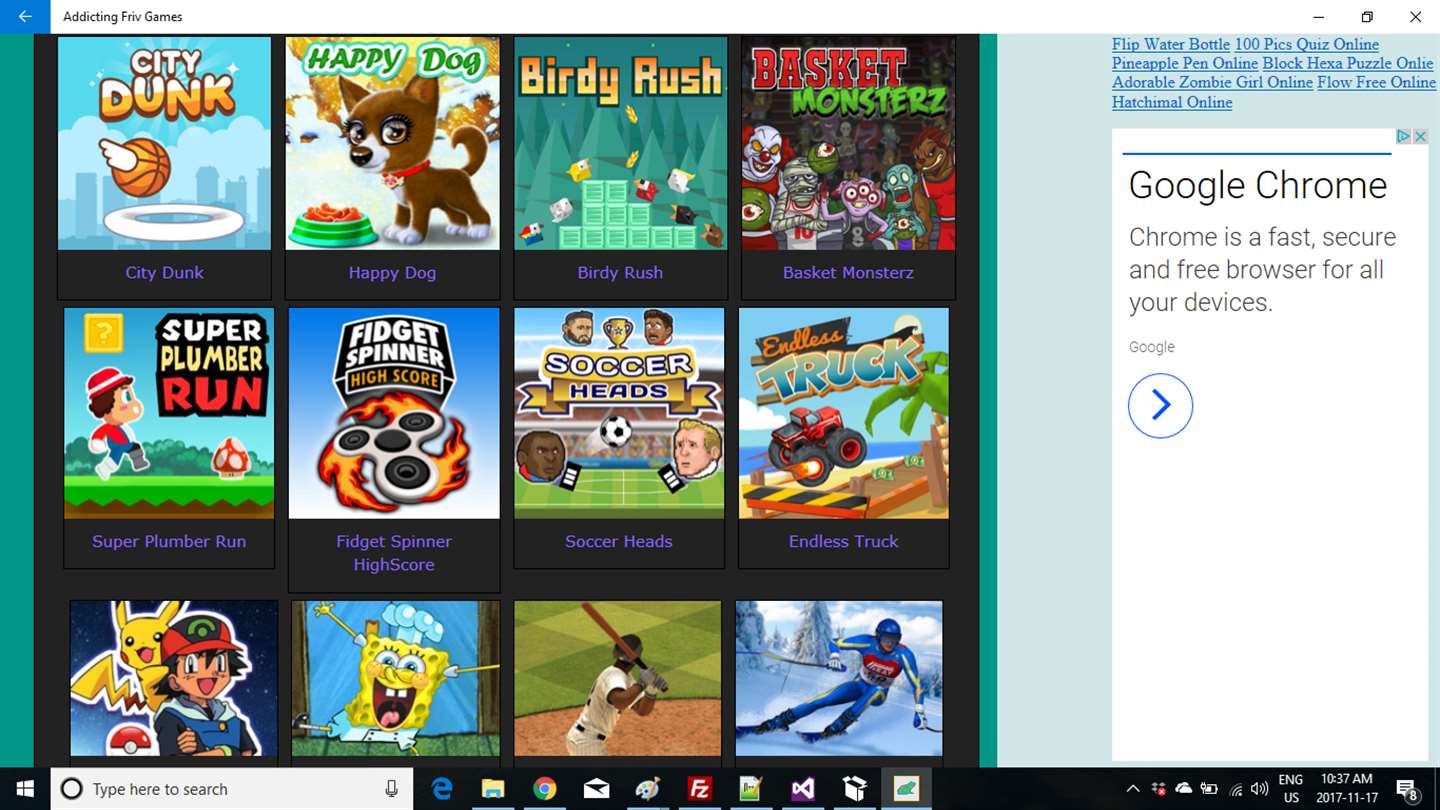Open the Happy Dog game image
The height and width of the screenshot is (810, 1440).
click(x=392, y=143)
